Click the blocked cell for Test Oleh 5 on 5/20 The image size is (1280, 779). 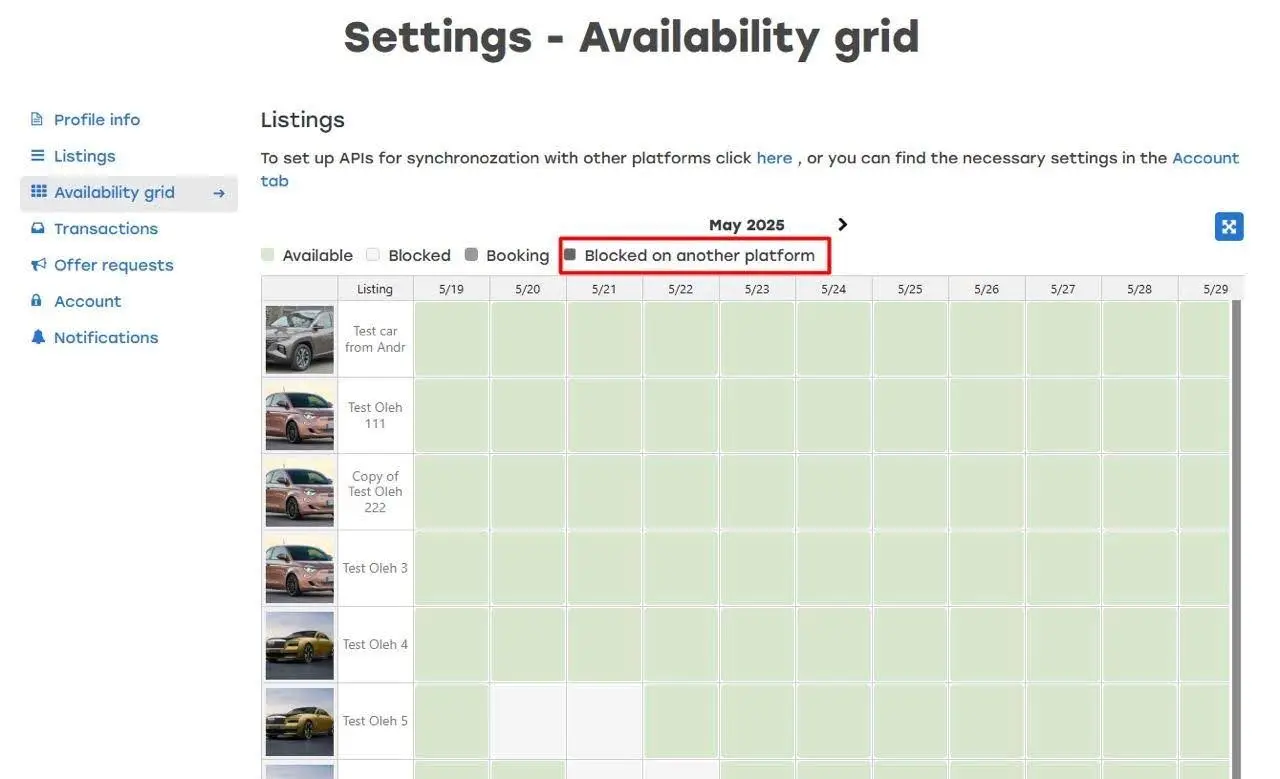526,721
